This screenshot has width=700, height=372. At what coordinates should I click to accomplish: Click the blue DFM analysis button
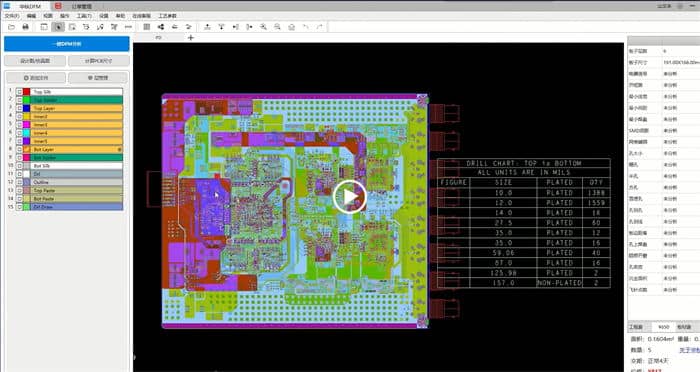67,44
